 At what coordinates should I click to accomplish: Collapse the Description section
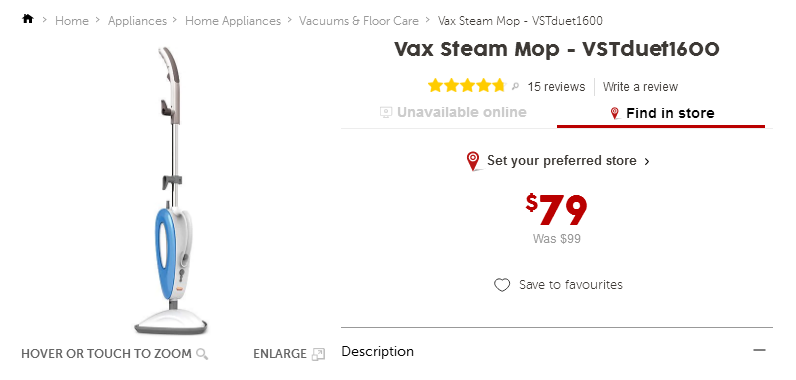tap(759, 351)
